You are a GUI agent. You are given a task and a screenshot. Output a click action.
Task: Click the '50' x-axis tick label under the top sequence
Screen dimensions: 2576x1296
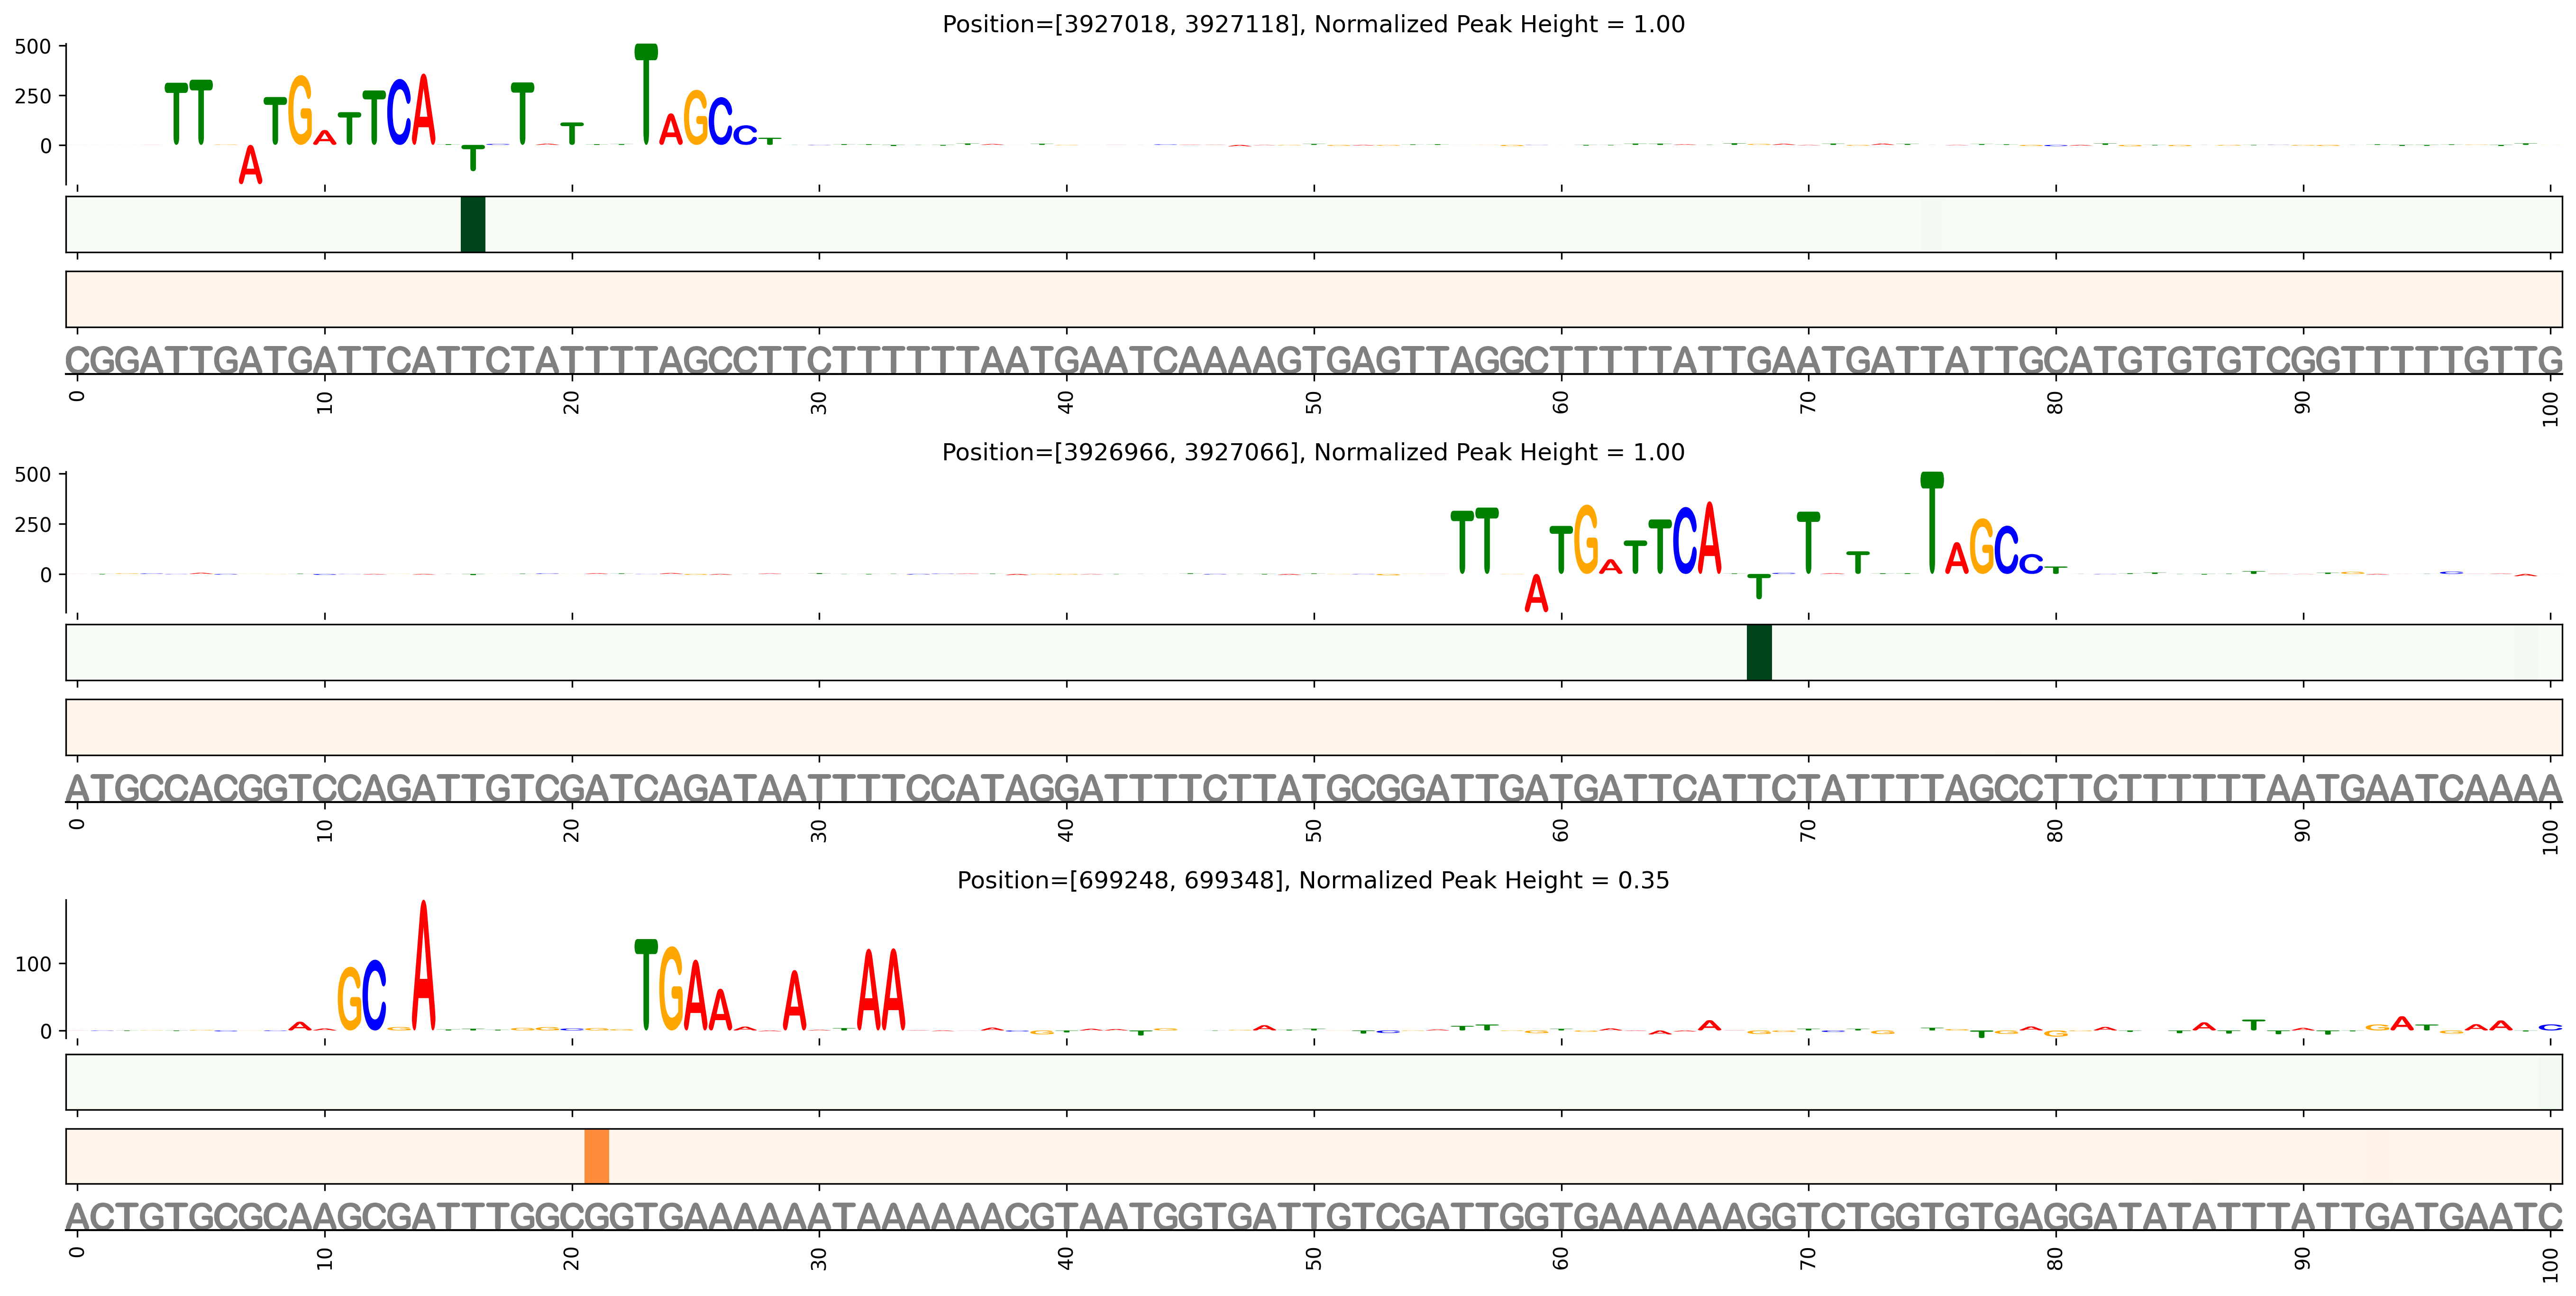pyautogui.click(x=1314, y=402)
